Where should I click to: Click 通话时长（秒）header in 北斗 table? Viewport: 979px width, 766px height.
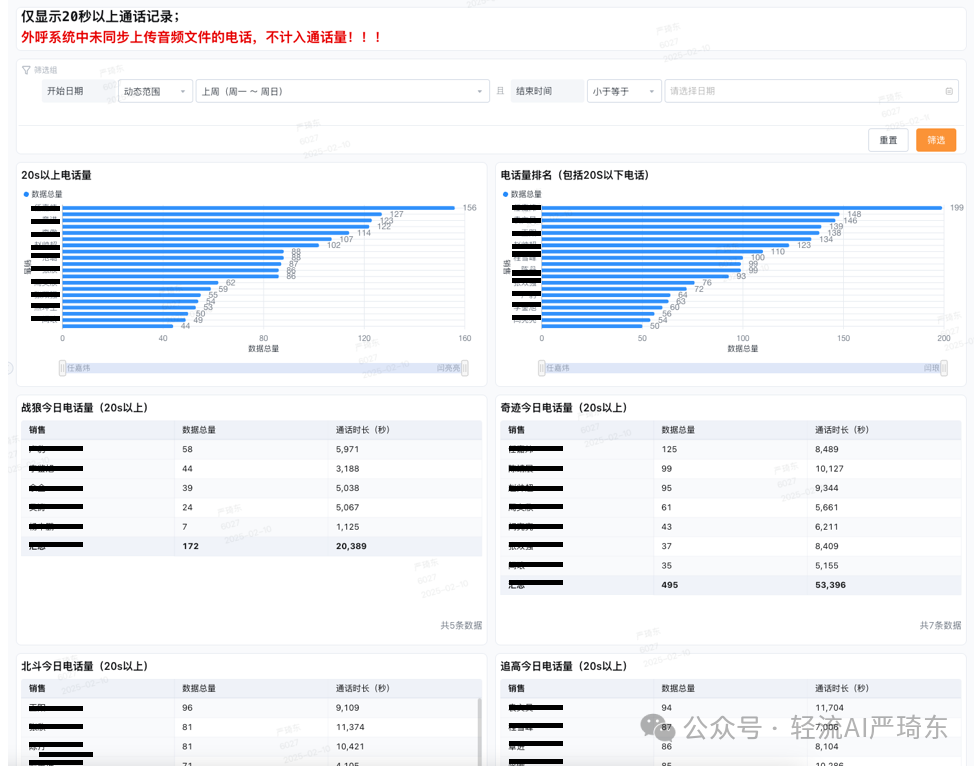362,688
